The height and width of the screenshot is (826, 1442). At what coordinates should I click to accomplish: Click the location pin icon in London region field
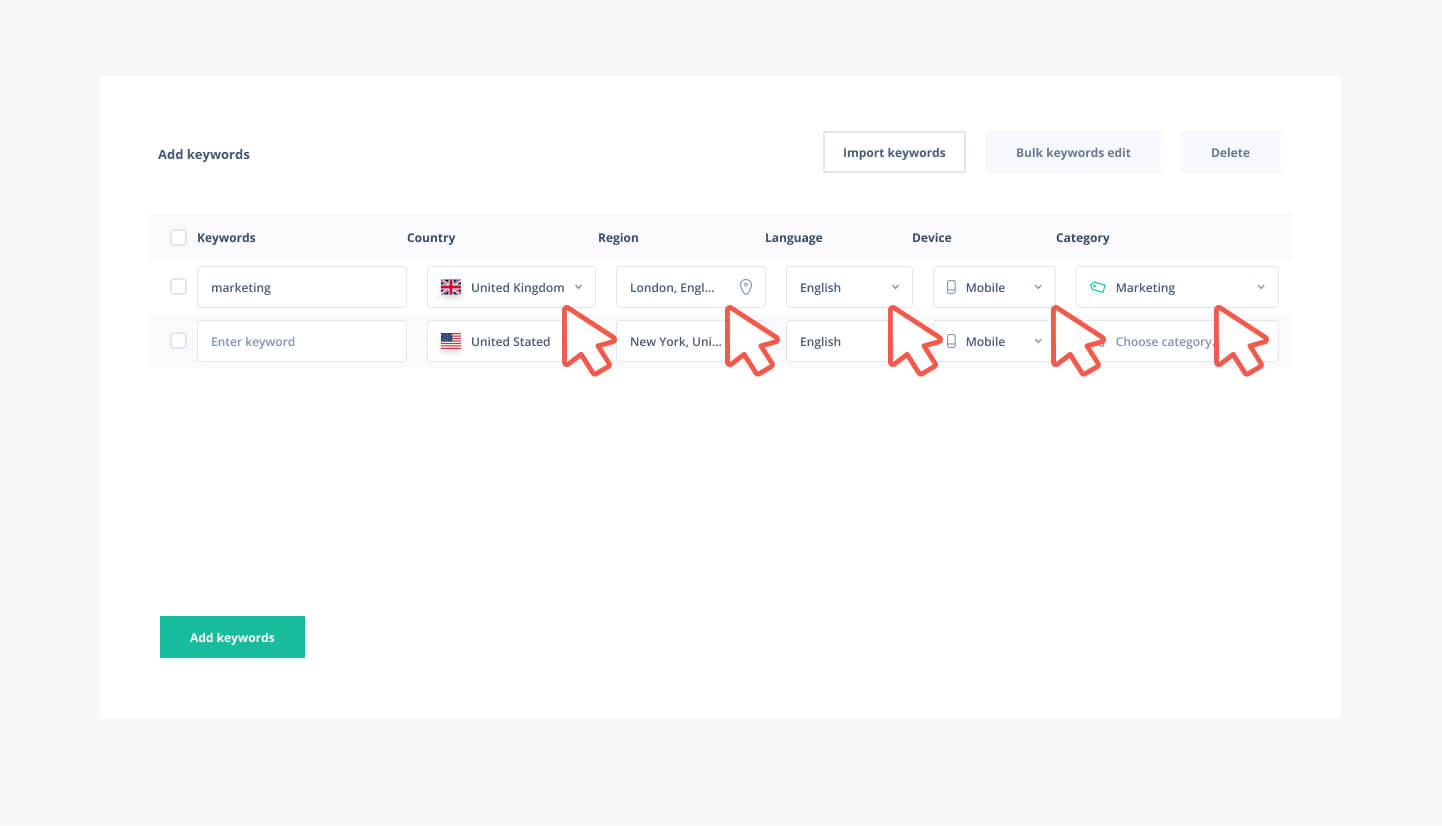(x=745, y=287)
